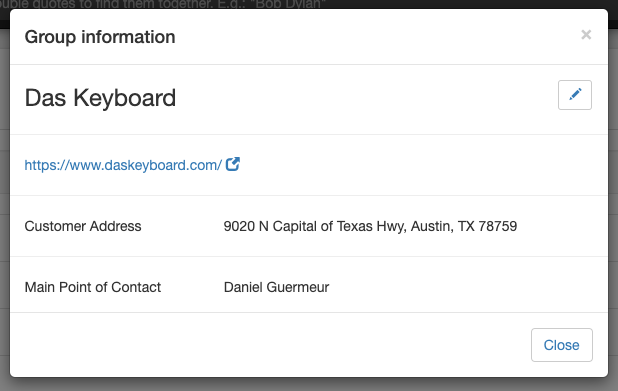Image resolution: width=618 pixels, height=391 pixels.
Task: Click the surname "Guermeur" in contact row
Action: click(x=298, y=287)
